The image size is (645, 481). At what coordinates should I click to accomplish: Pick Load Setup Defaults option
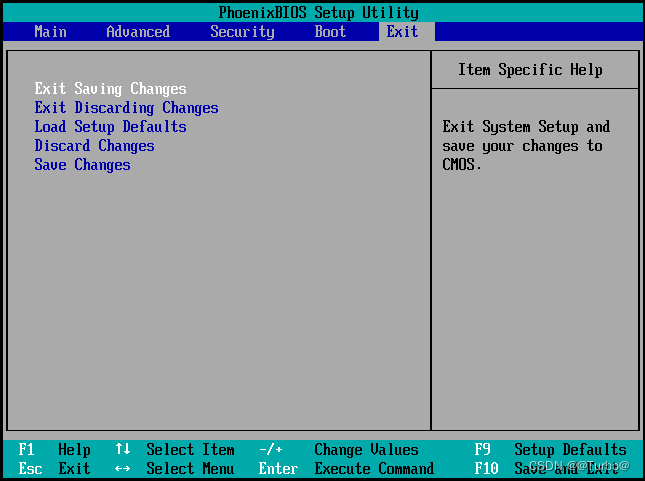point(110,127)
